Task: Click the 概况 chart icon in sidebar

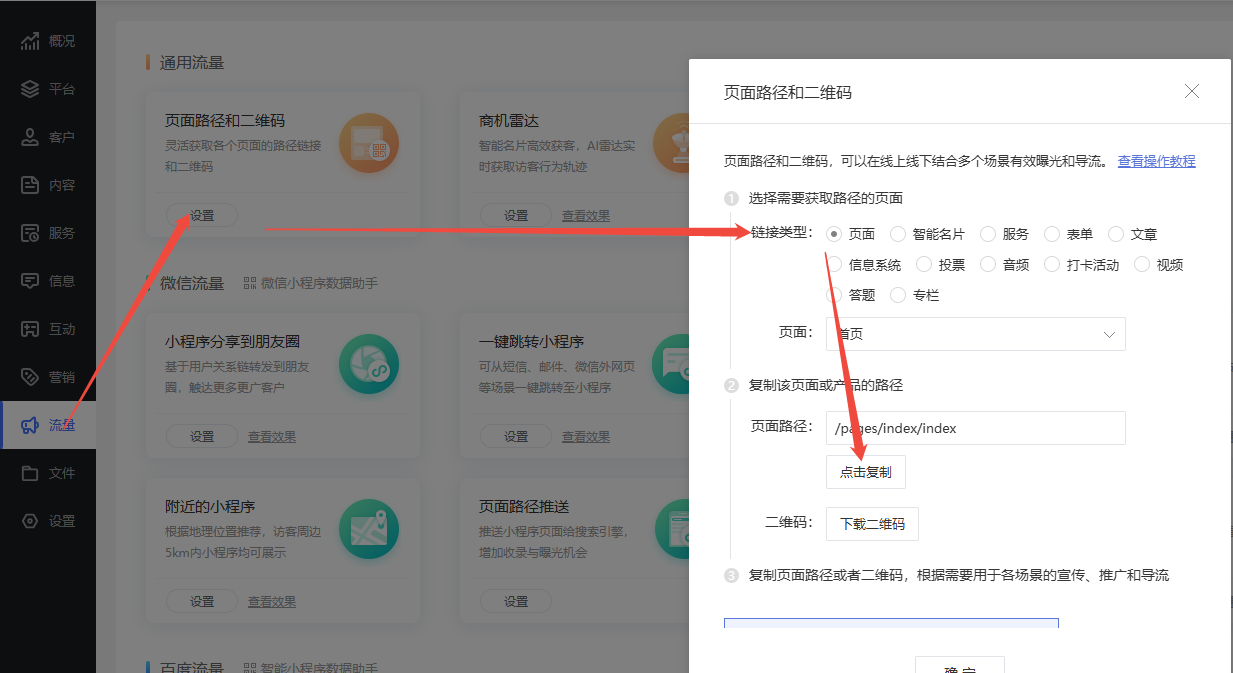Action: (30, 41)
